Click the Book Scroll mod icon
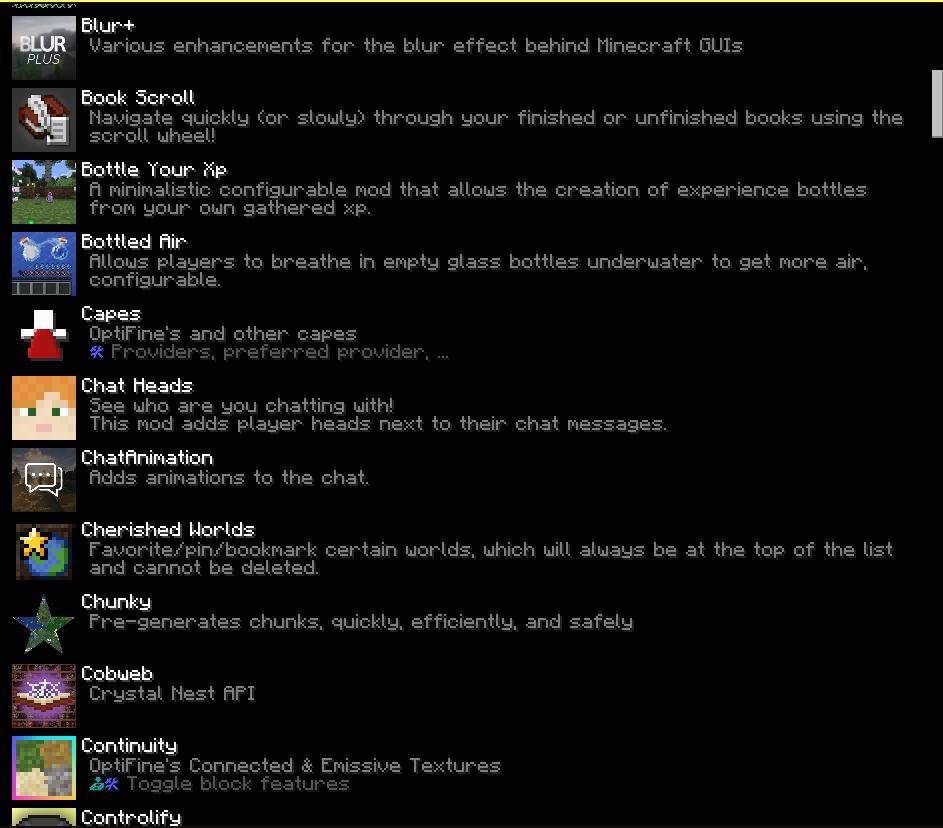Screen dimensions: 943x828 44,120
